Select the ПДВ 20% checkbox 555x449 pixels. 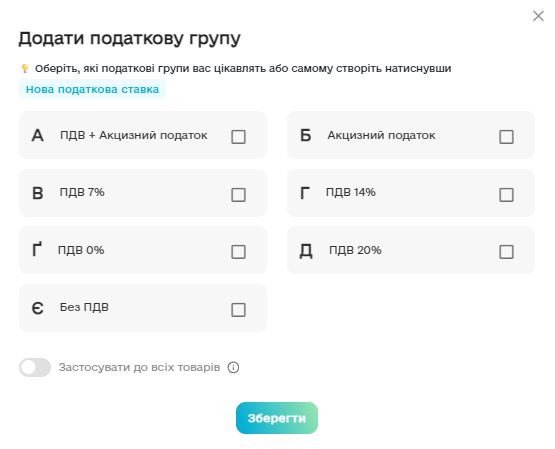pyautogui.click(x=506, y=252)
